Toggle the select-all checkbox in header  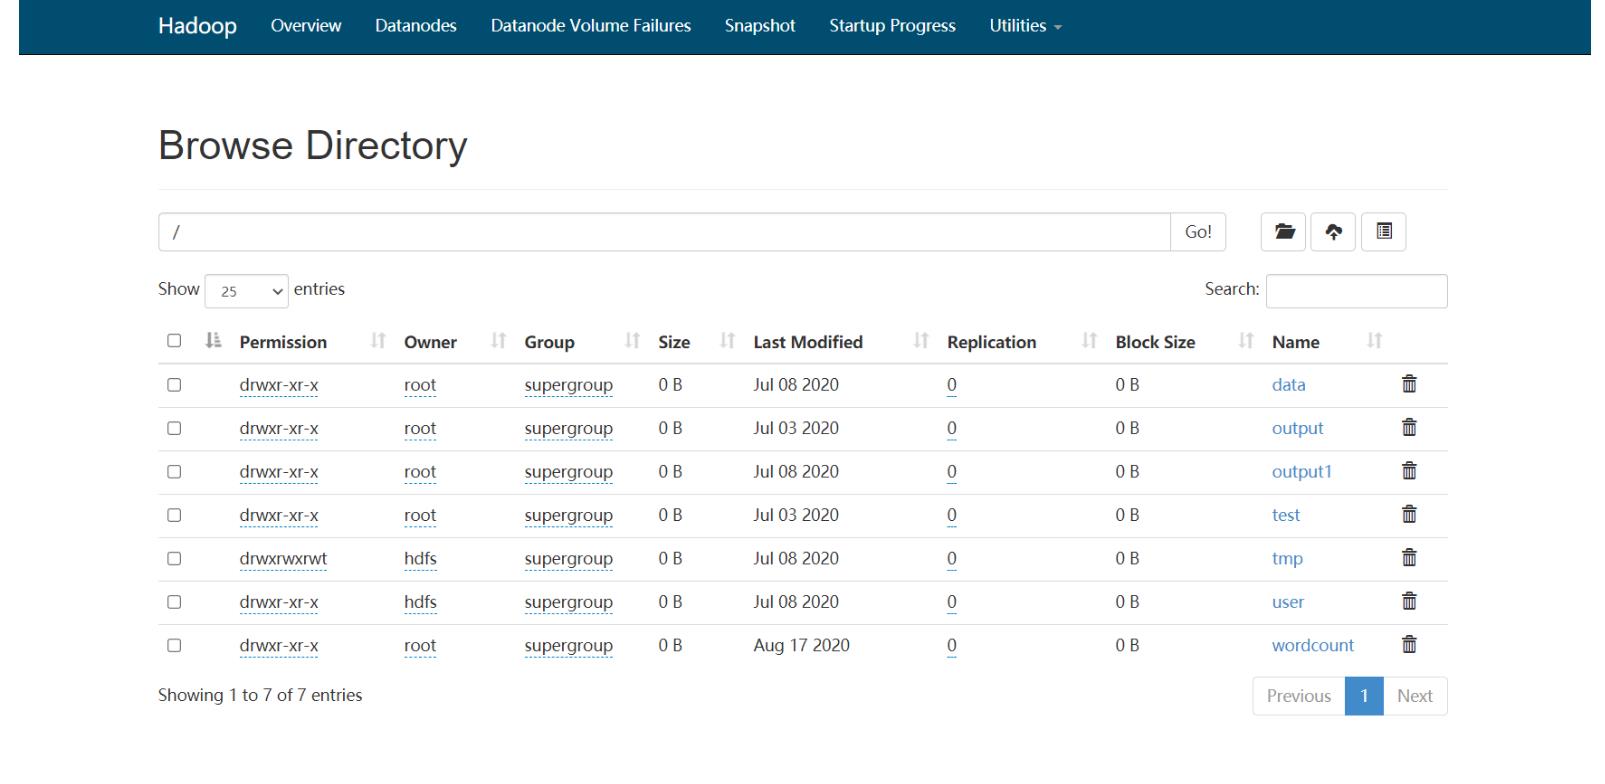174,341
